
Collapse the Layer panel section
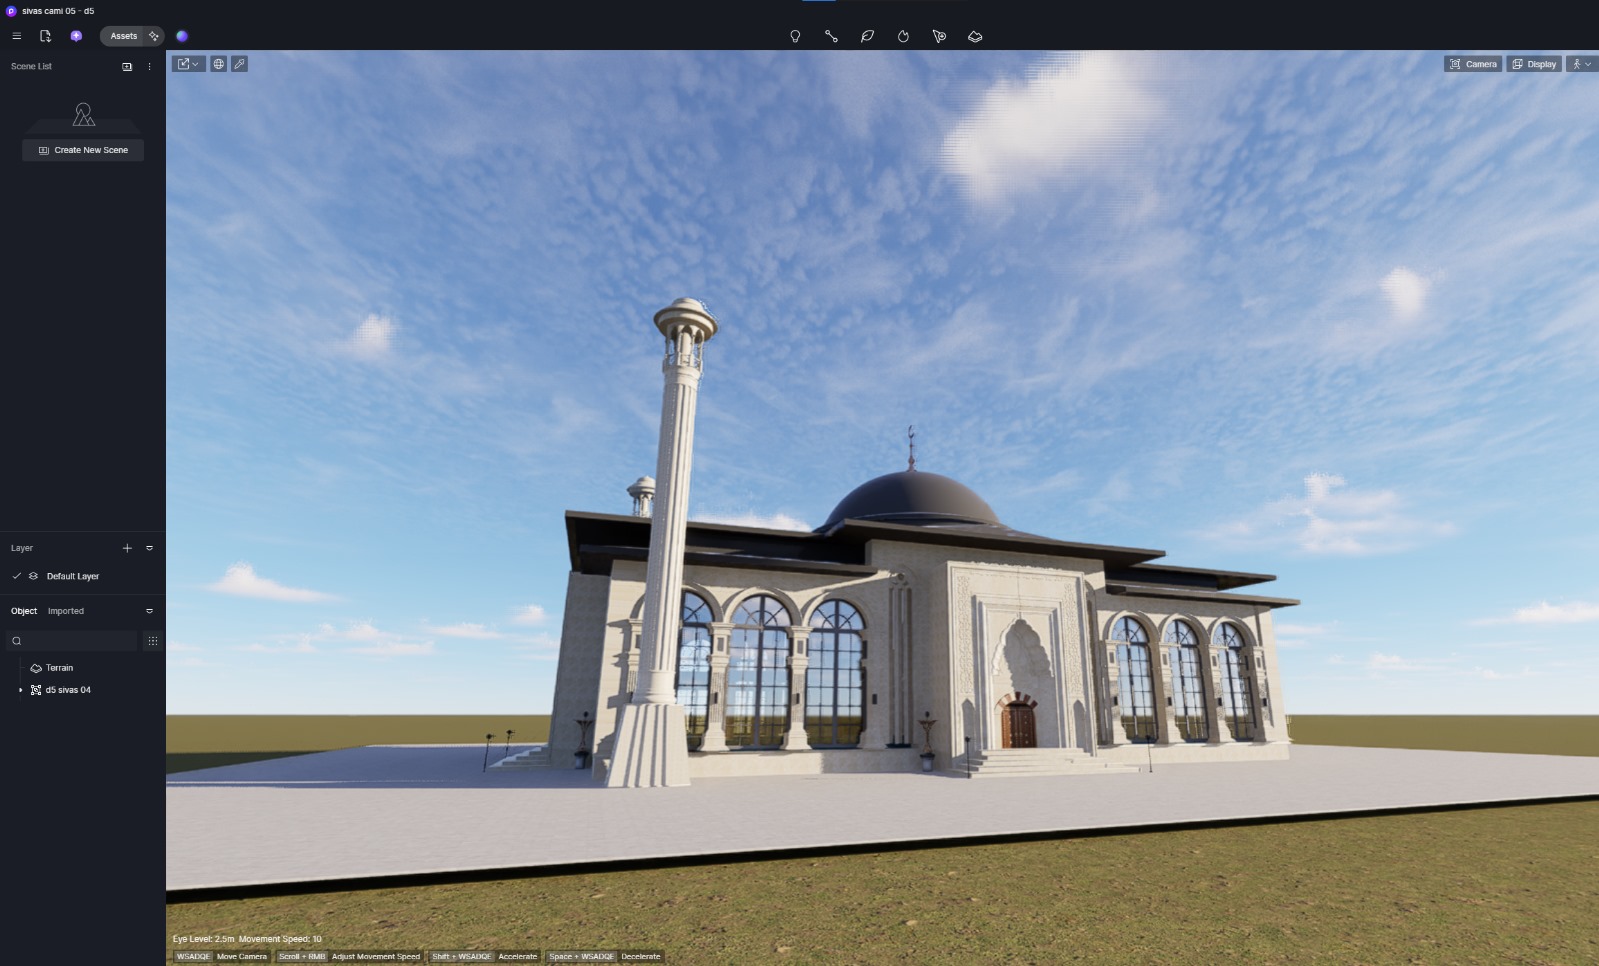tap(150, 548)
